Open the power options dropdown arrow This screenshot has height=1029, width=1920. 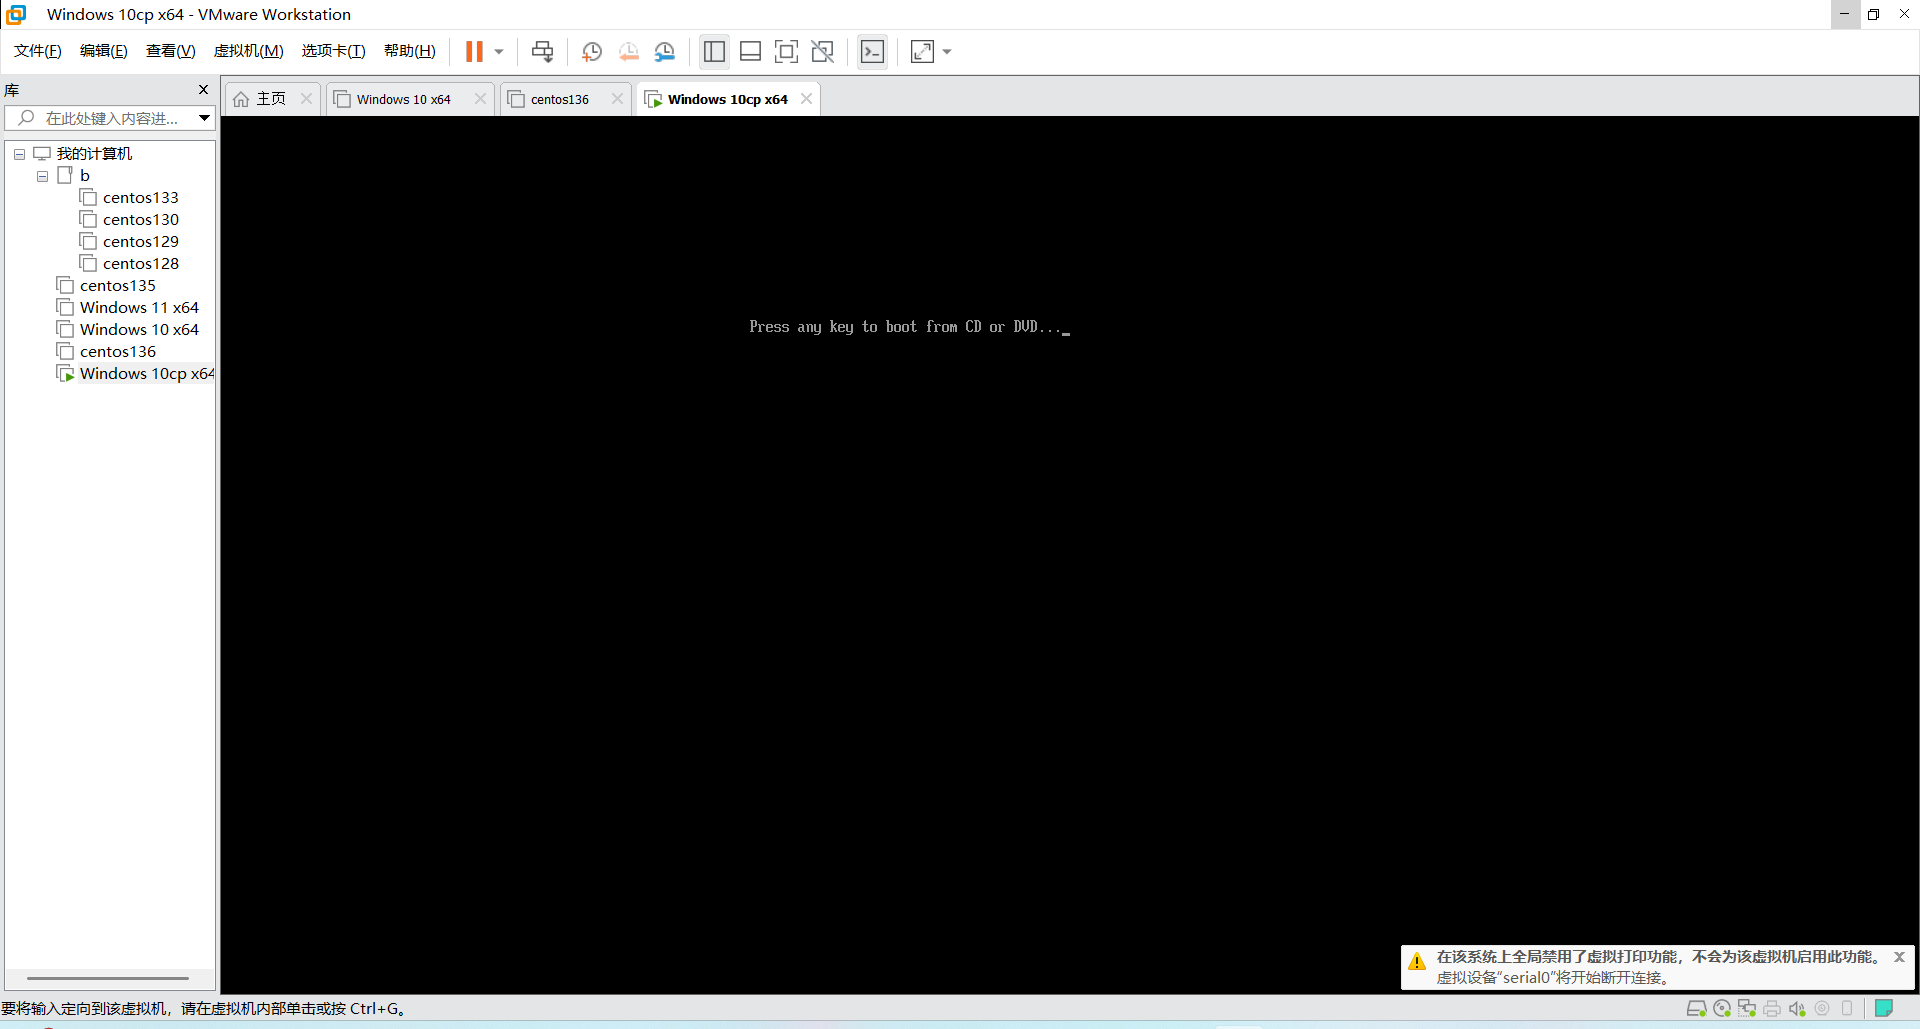(x=499, y=52)
